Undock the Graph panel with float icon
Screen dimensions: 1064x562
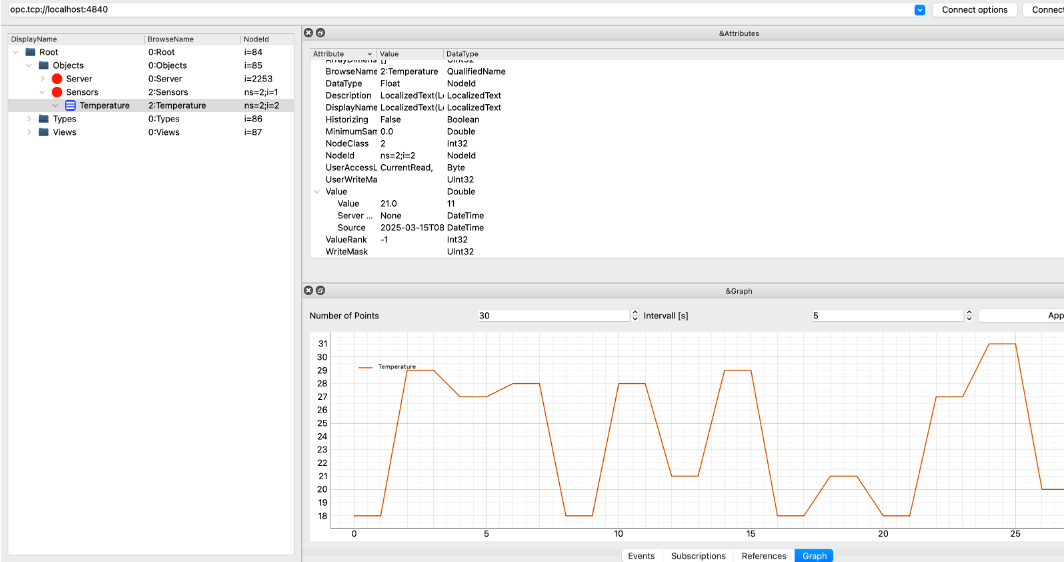(320, 291)
